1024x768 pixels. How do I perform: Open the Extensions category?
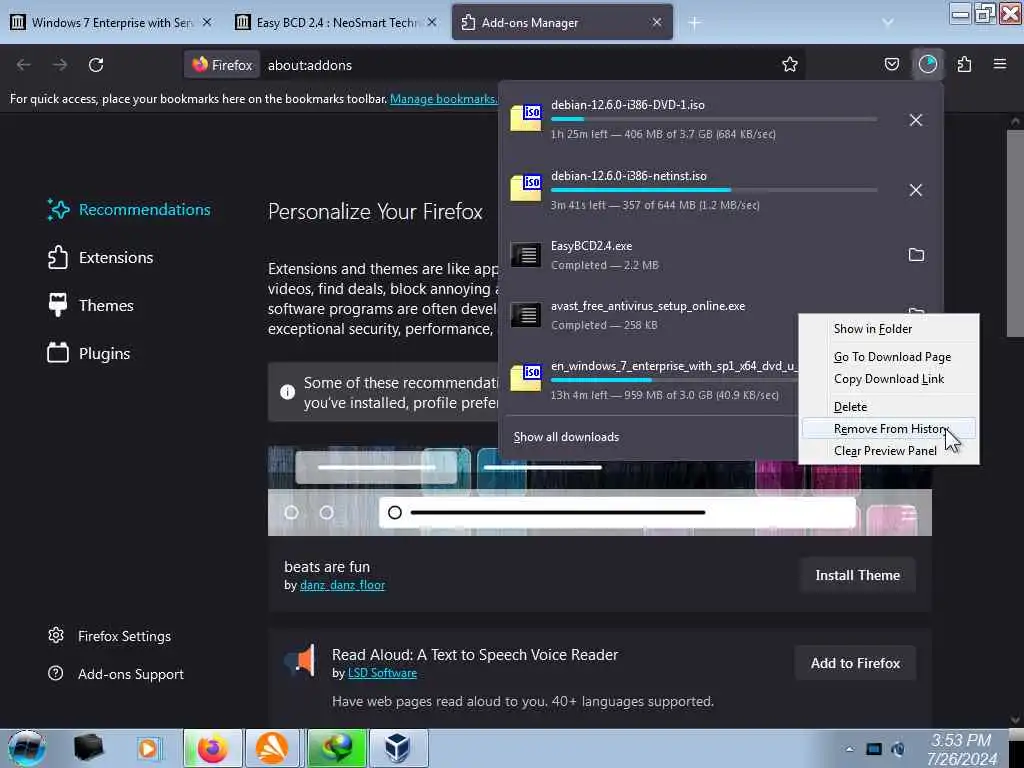pyautogui.click(x=101, y=257)
